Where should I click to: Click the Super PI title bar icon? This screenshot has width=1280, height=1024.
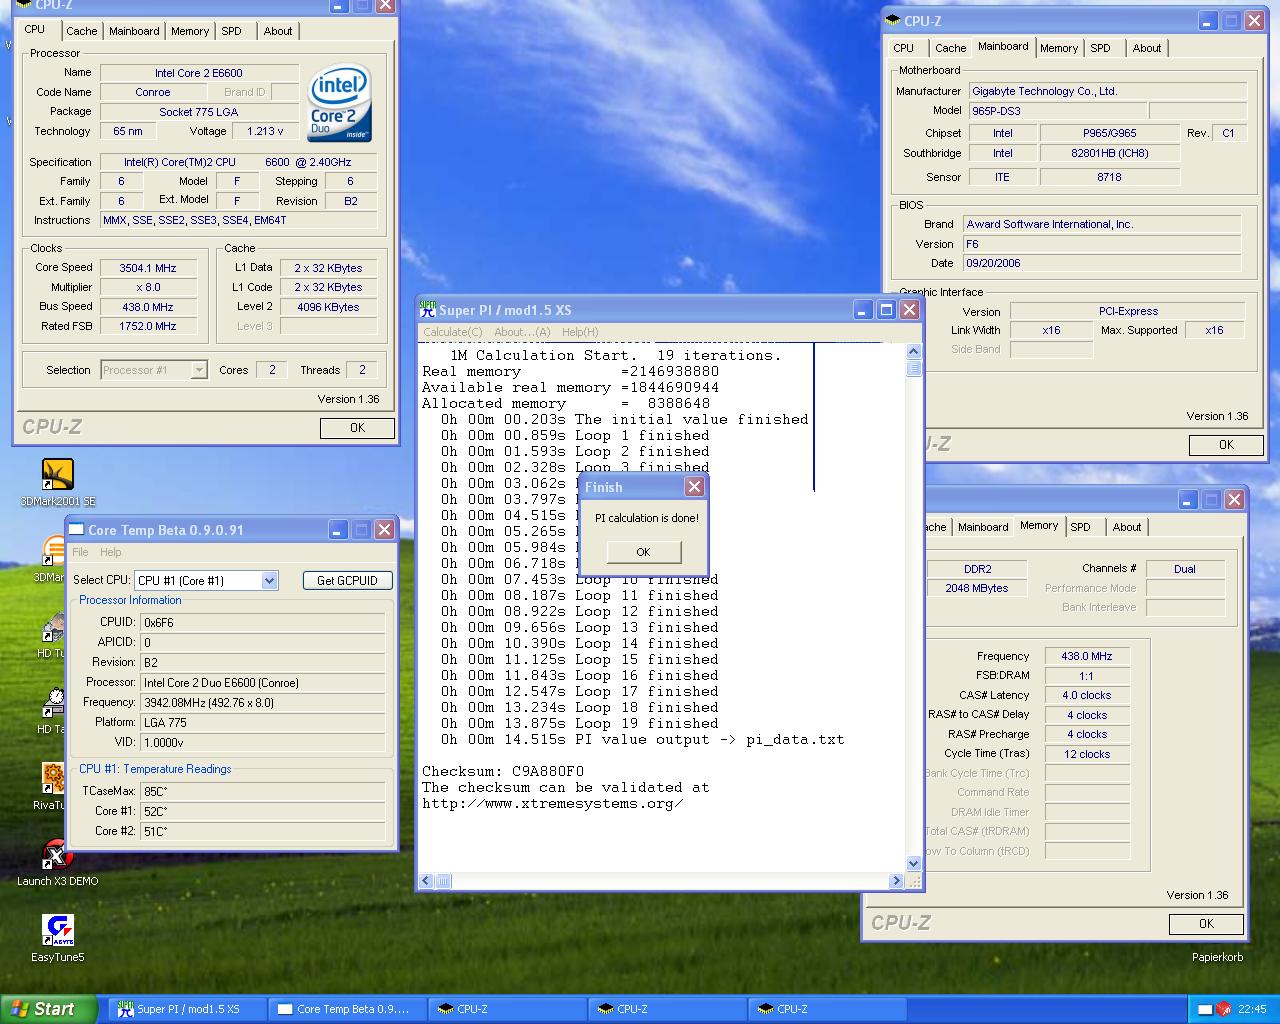tap(428, 310)
